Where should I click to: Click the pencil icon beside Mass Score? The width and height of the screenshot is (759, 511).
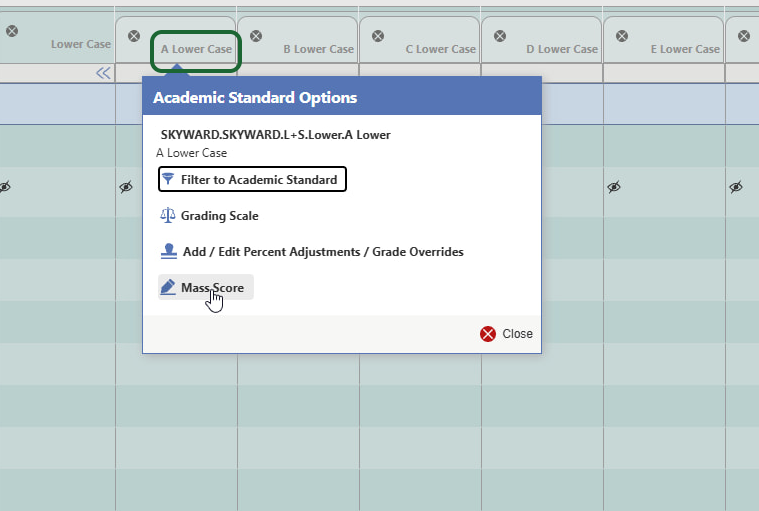coord(168,287)
